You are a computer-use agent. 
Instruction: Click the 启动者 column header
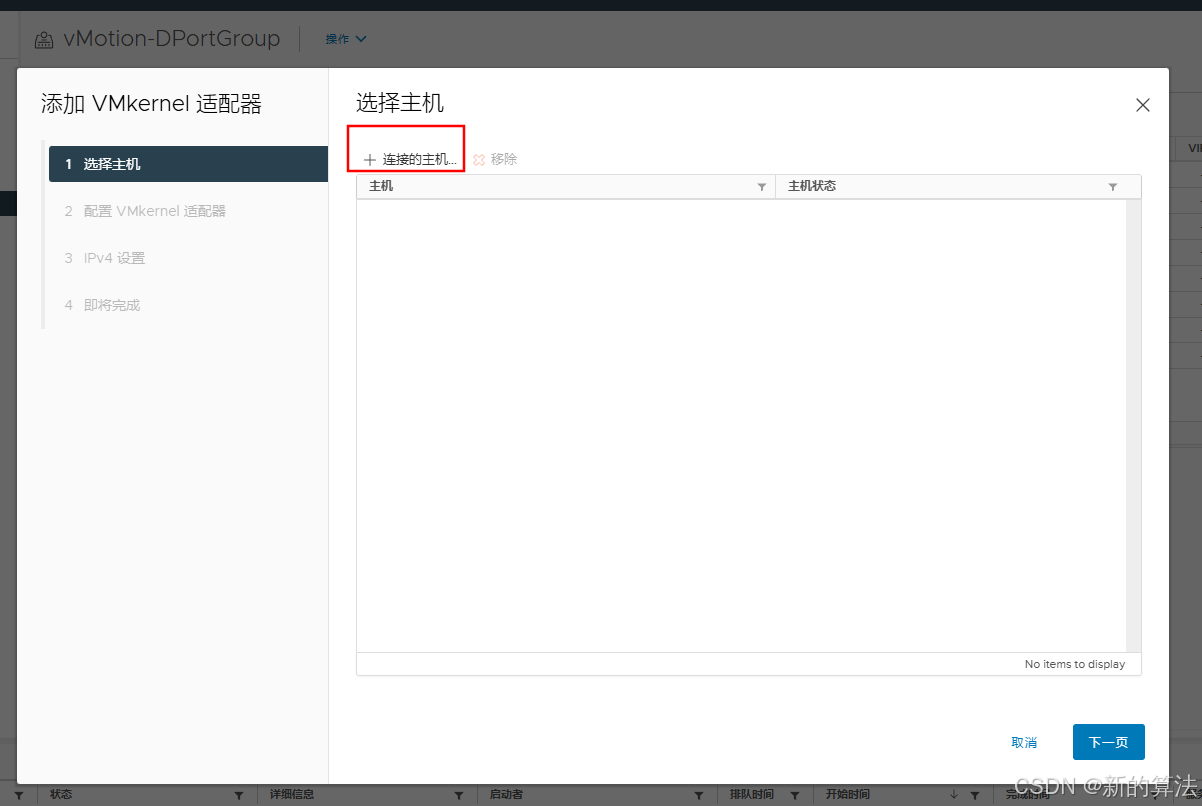(506, 794)
